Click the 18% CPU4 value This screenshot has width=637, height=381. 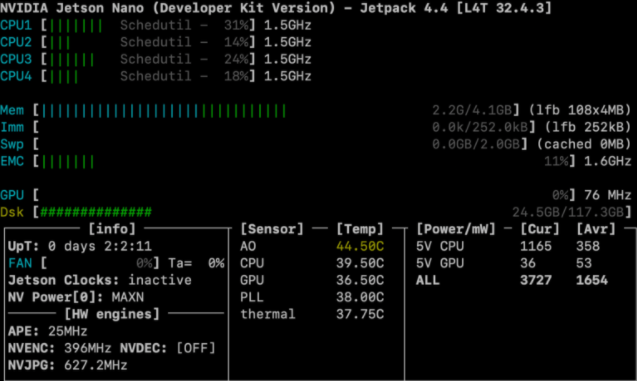(236, 76)
